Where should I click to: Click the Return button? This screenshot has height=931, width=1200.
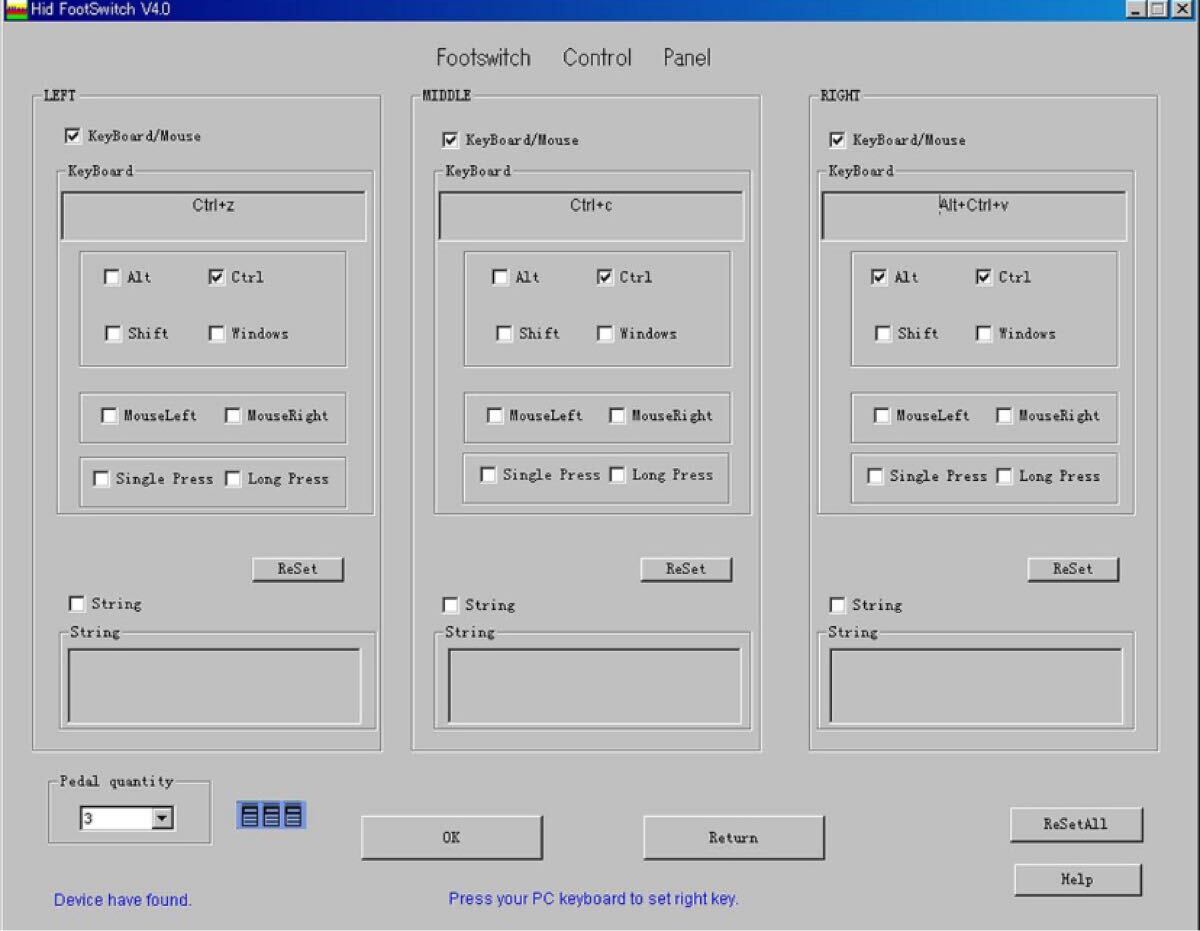(734, 838)
